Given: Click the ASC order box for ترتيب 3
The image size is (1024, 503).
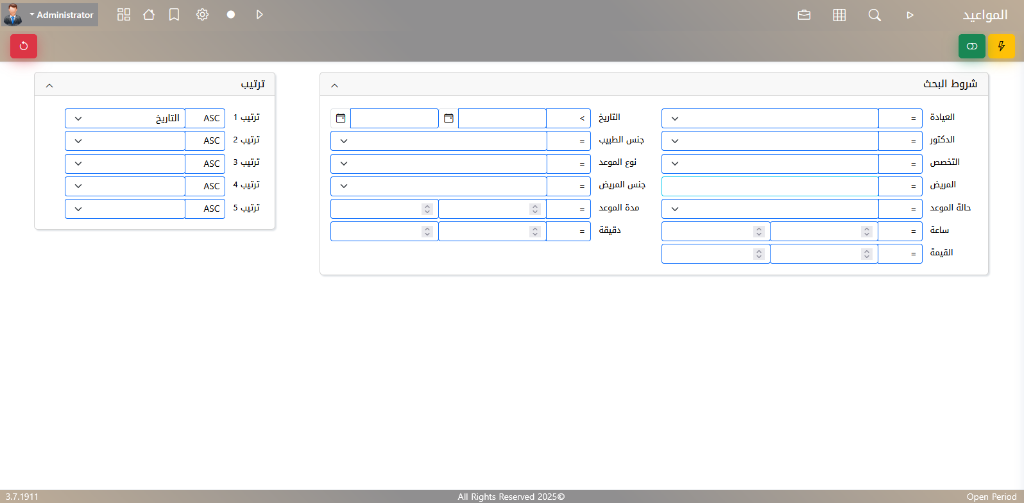Looking at the screenshot, I should (206, 163).
